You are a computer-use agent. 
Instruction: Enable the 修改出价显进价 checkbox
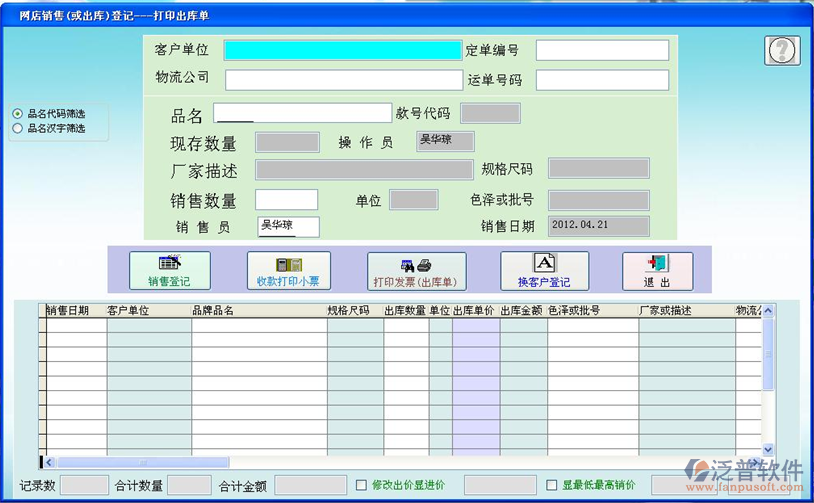[x=361, y=485]
